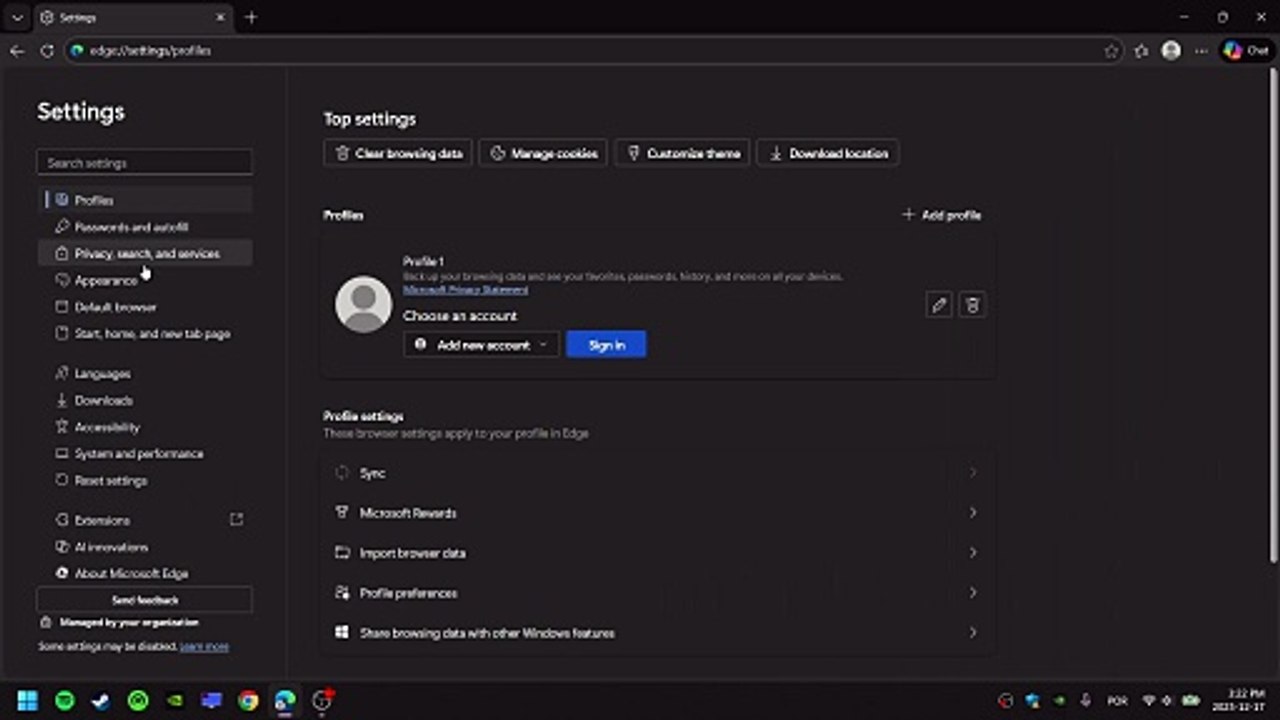
Task: Open Downloads settings
Action: click(144, 401)
